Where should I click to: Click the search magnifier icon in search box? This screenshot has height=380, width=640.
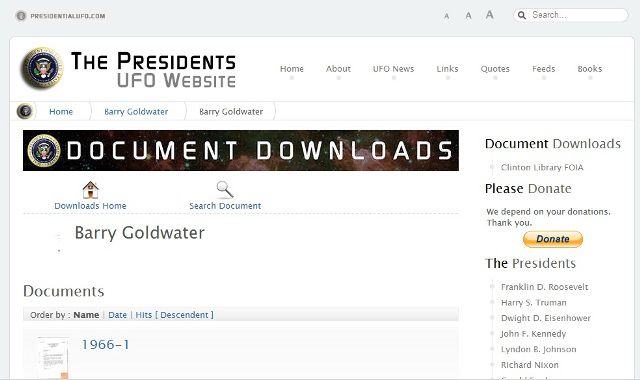coord(522,15)
